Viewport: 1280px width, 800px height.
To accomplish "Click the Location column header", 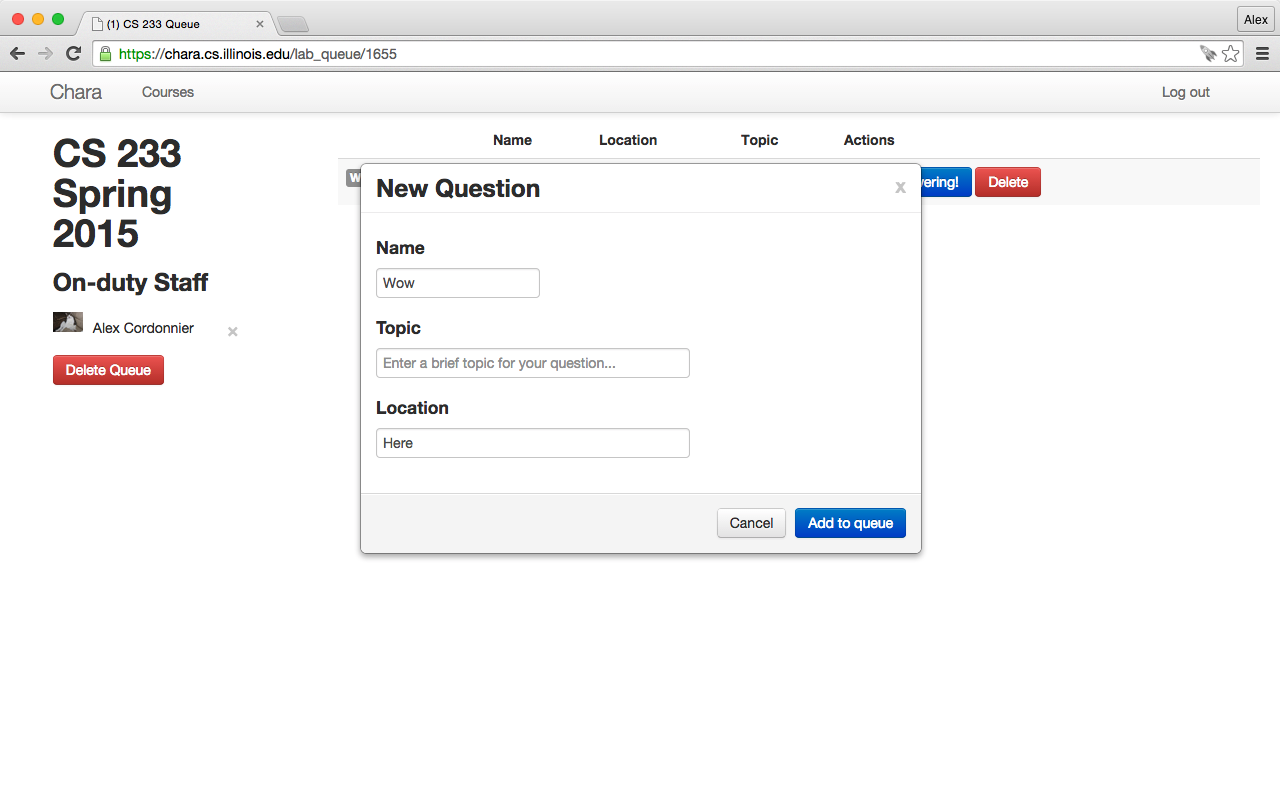I will coord(628,140).
